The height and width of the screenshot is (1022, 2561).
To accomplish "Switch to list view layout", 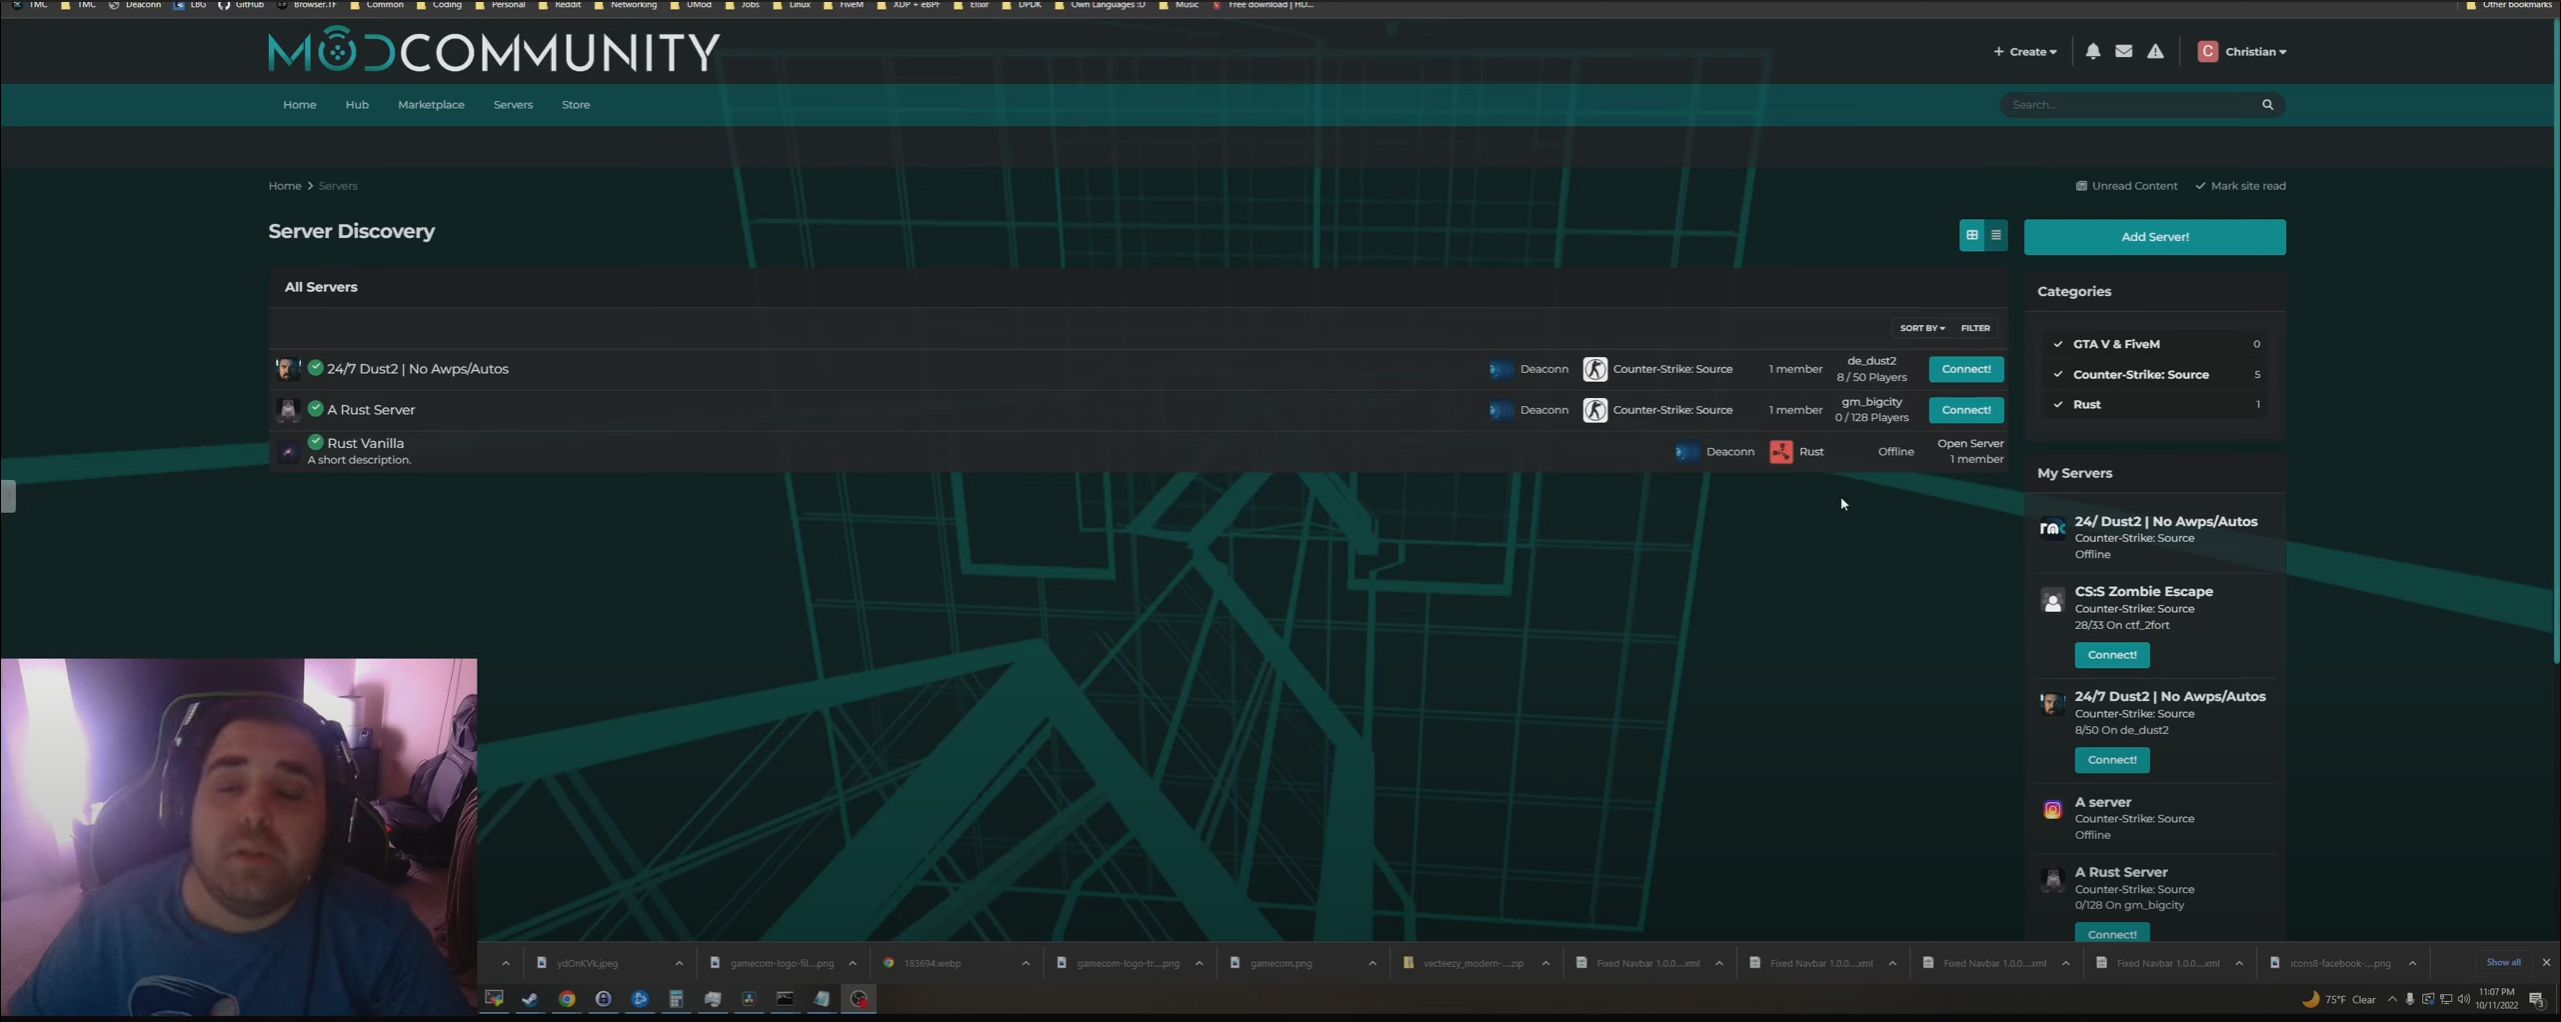I will coord(1995,236).
